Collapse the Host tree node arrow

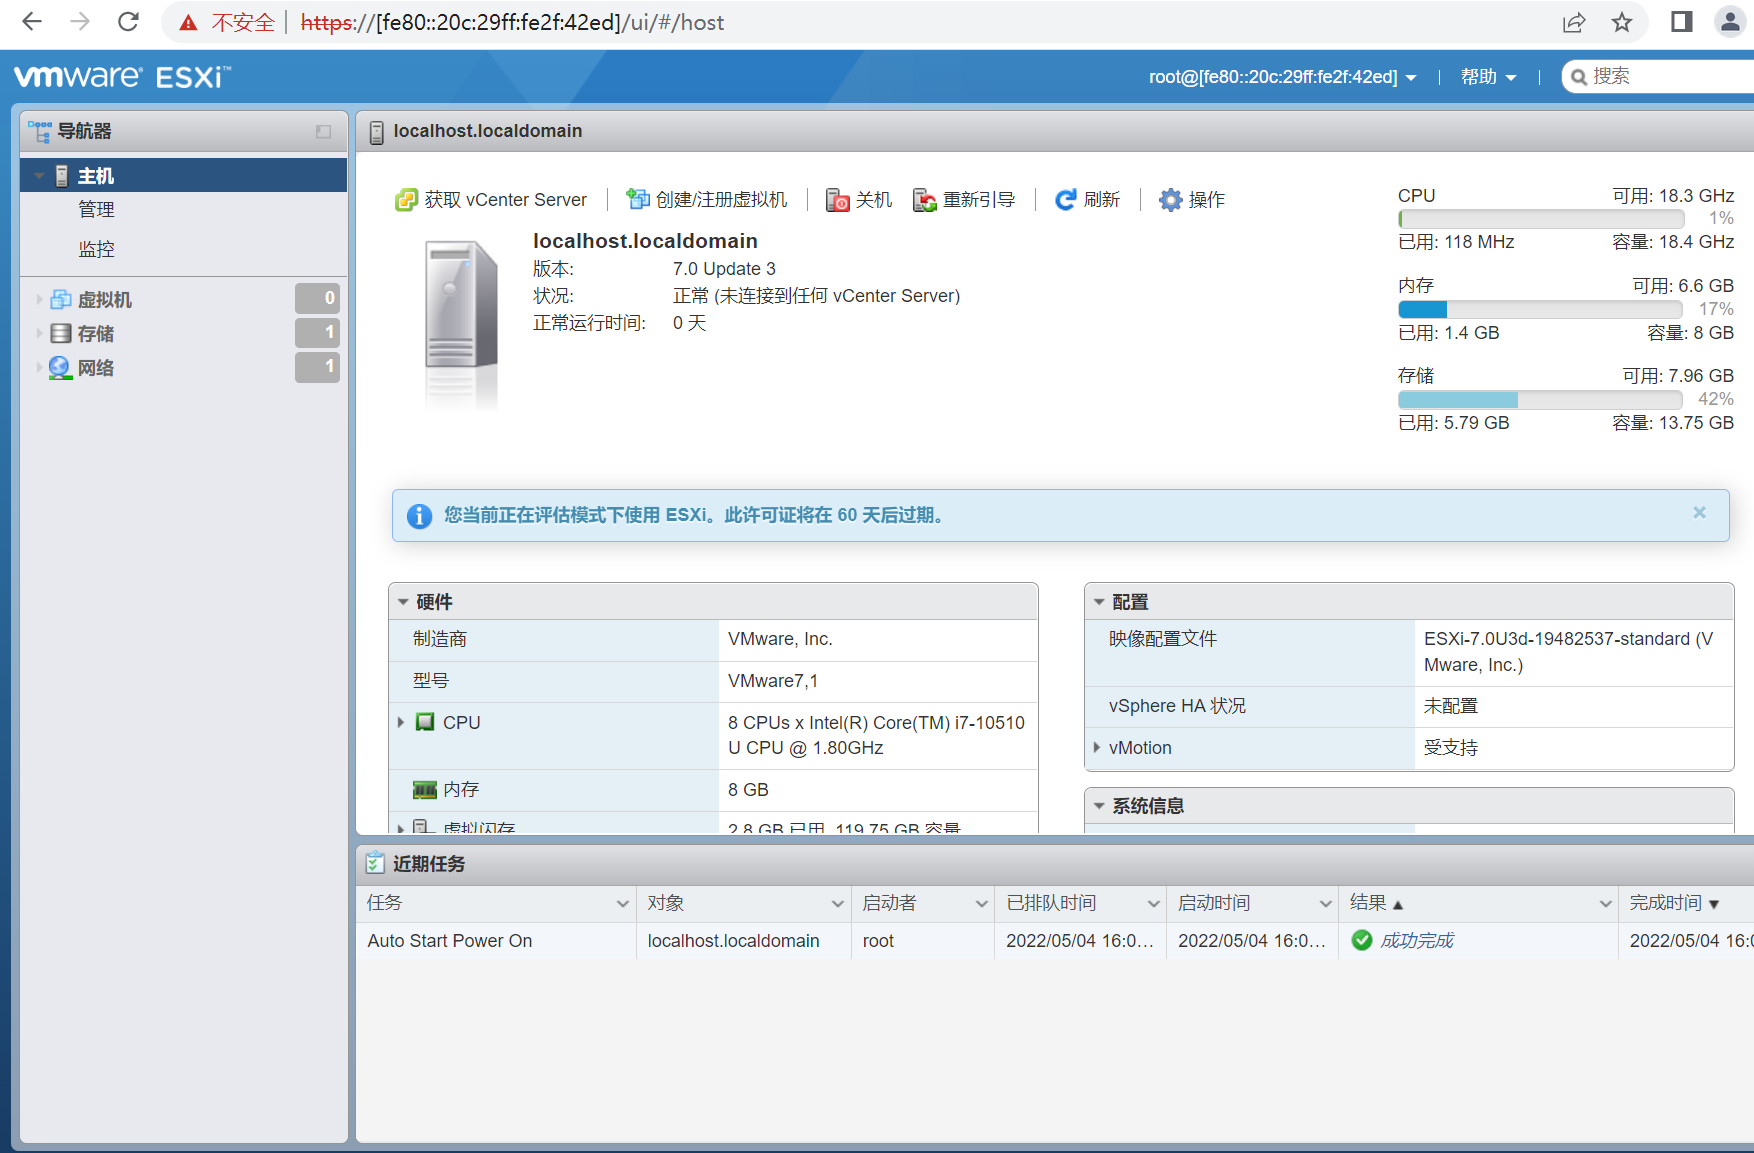[39, 176]
